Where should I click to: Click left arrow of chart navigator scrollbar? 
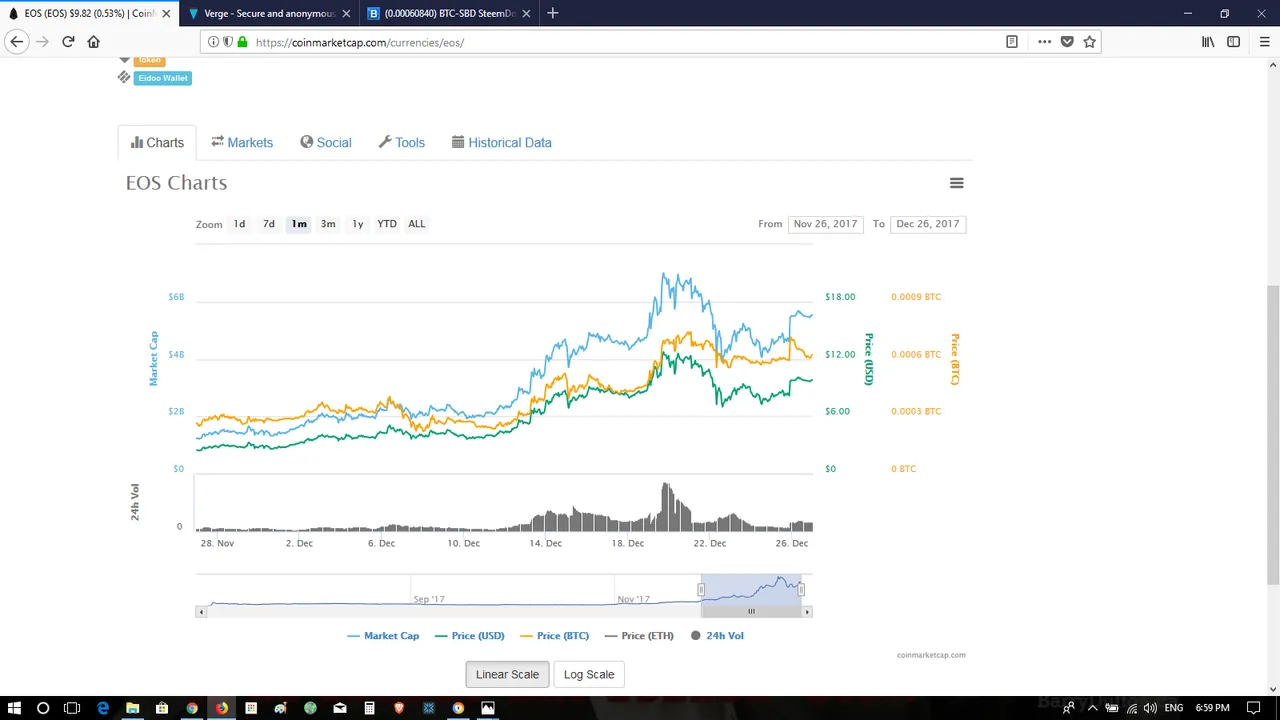coord(201,611)
